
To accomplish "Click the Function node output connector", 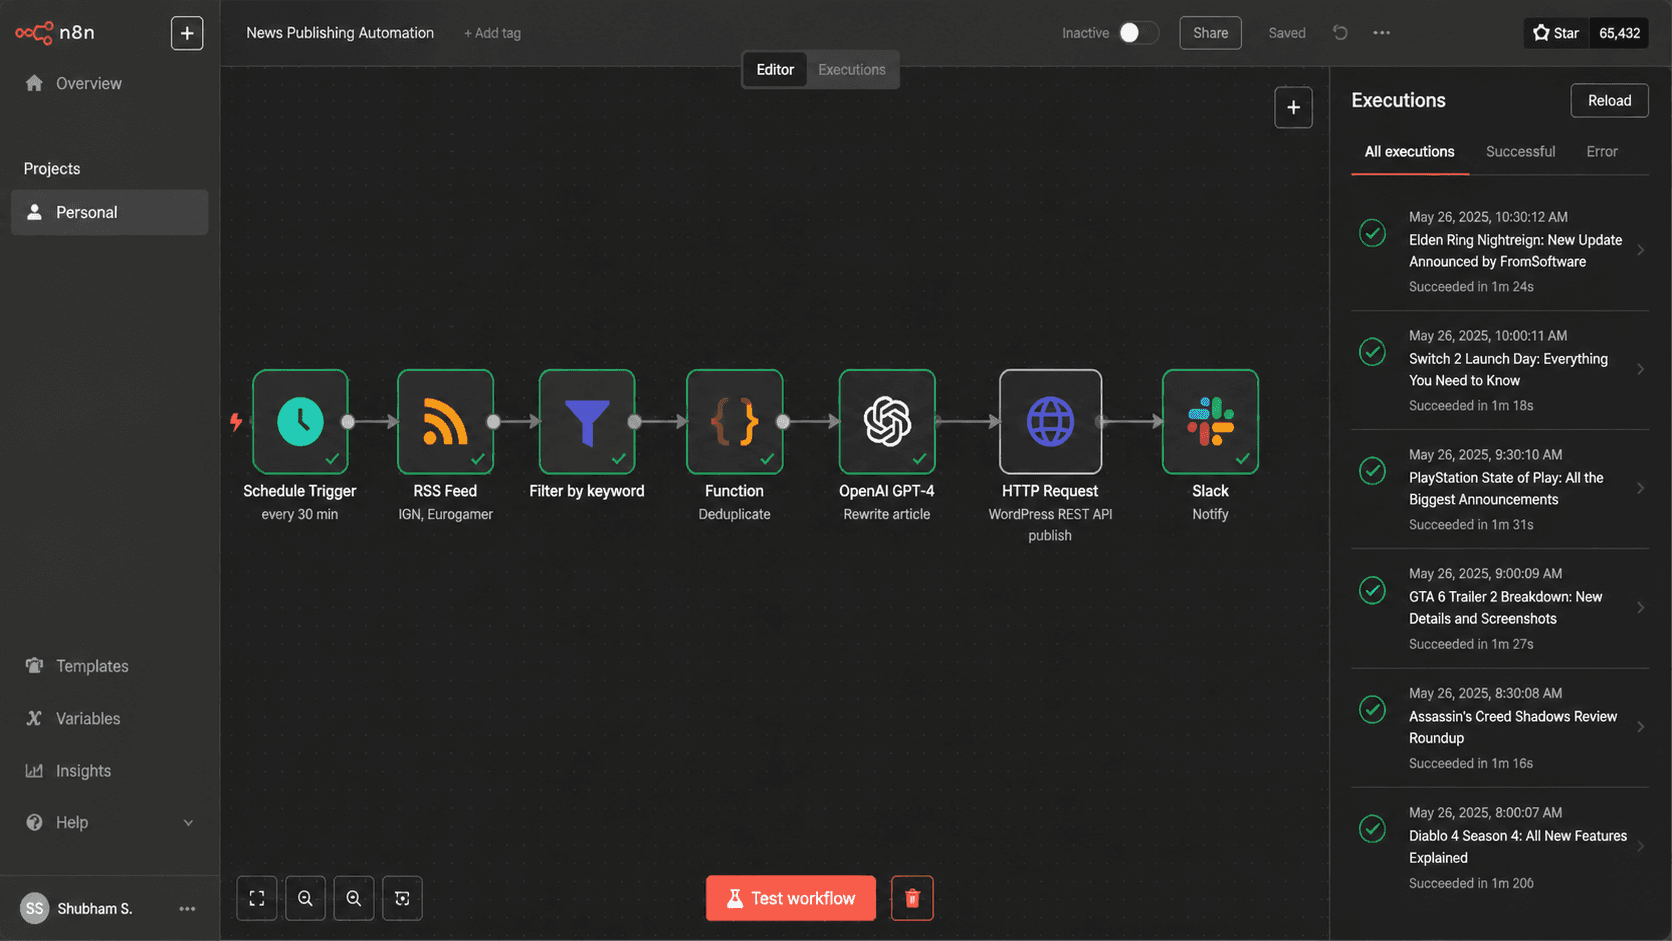I will coord(783,422).
